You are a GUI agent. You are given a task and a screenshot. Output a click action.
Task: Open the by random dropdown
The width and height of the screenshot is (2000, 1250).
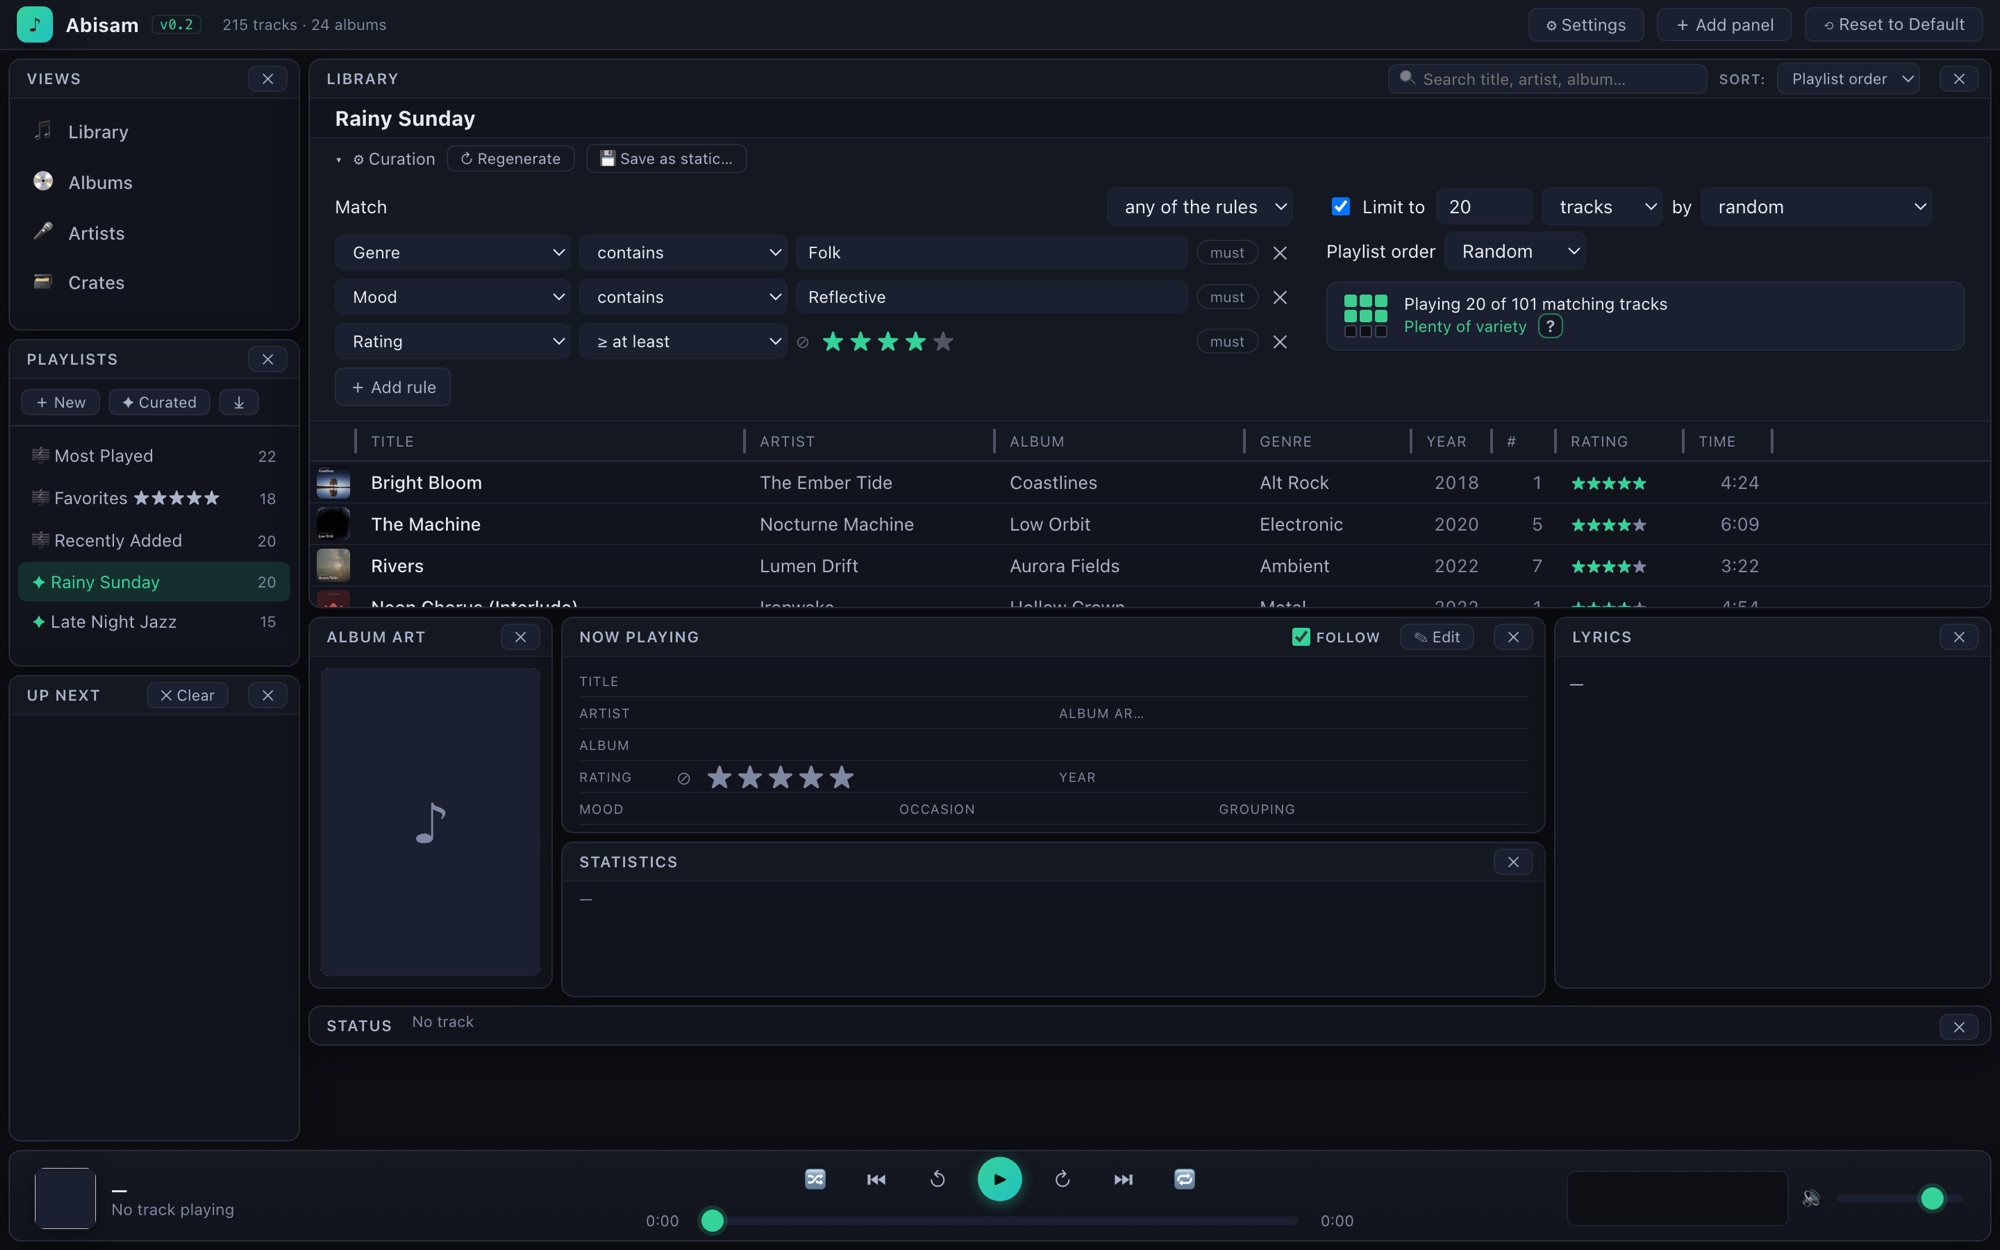pos(1816,207)
